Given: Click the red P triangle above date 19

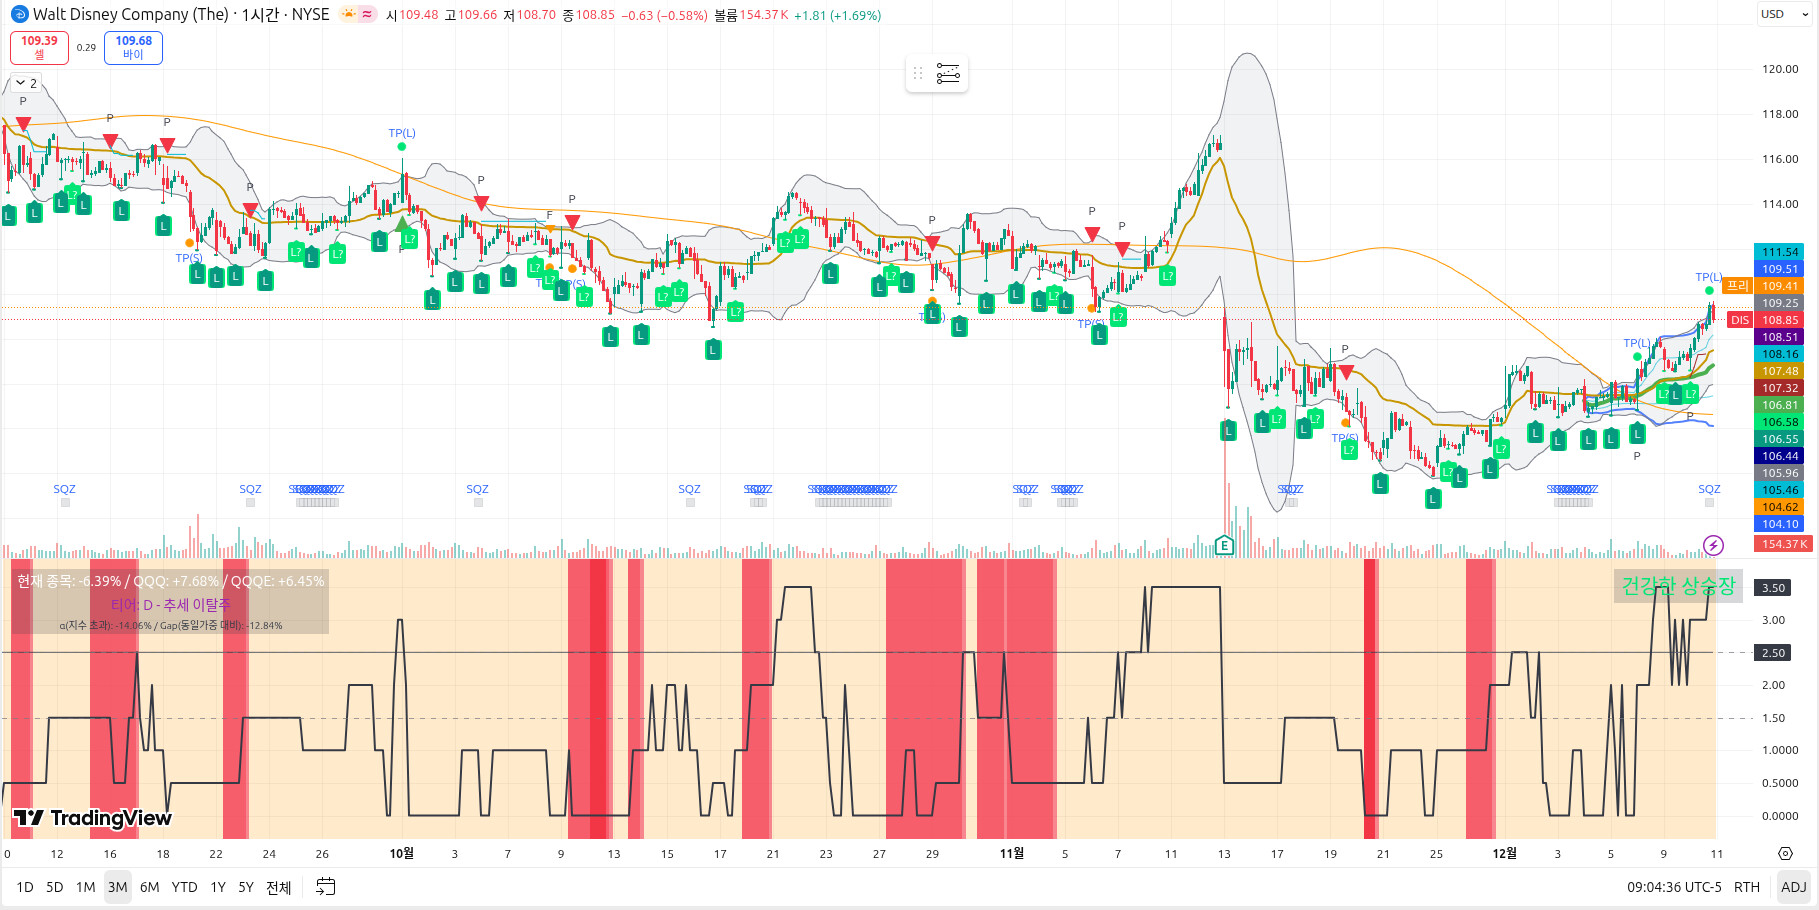Looking at the screenshot, I should pyautogui.click(x=1346, y=372).
